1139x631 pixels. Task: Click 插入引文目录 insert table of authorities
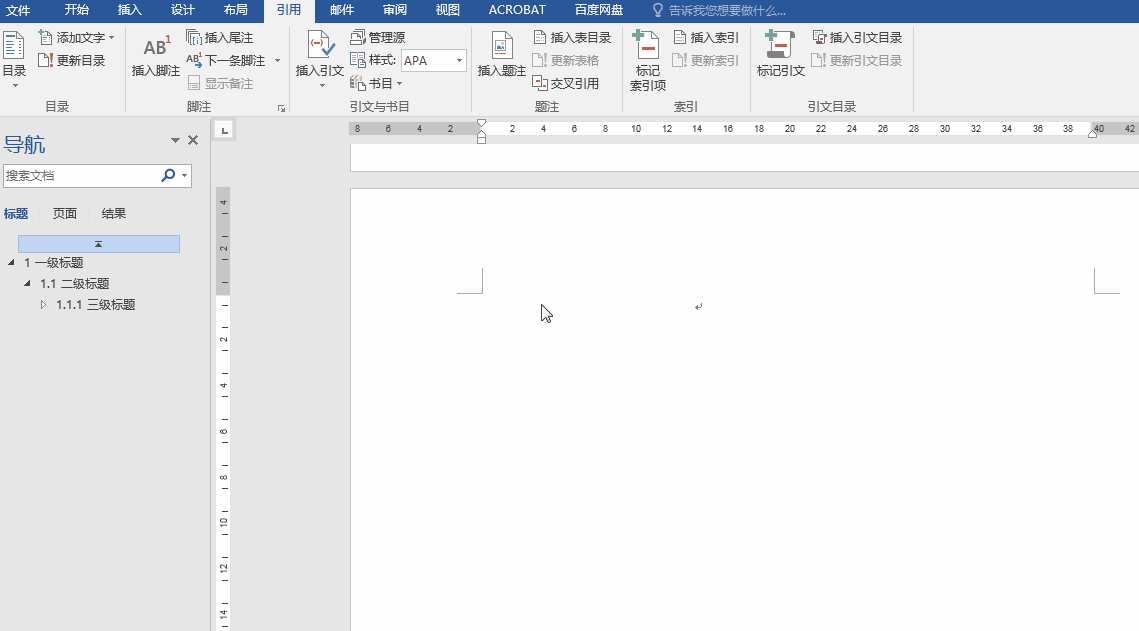[857, 37]
